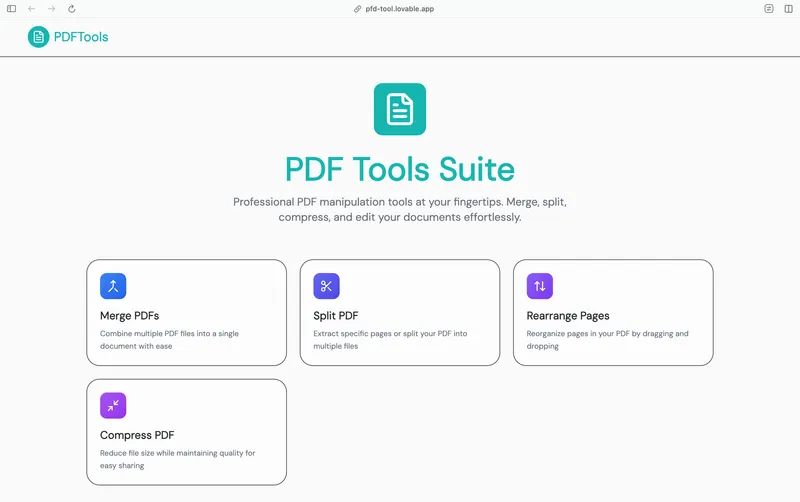Open the Merge PDFs title
Image resolution: width=800 pixels, height=502 pixels.
[x=130, y=316]
